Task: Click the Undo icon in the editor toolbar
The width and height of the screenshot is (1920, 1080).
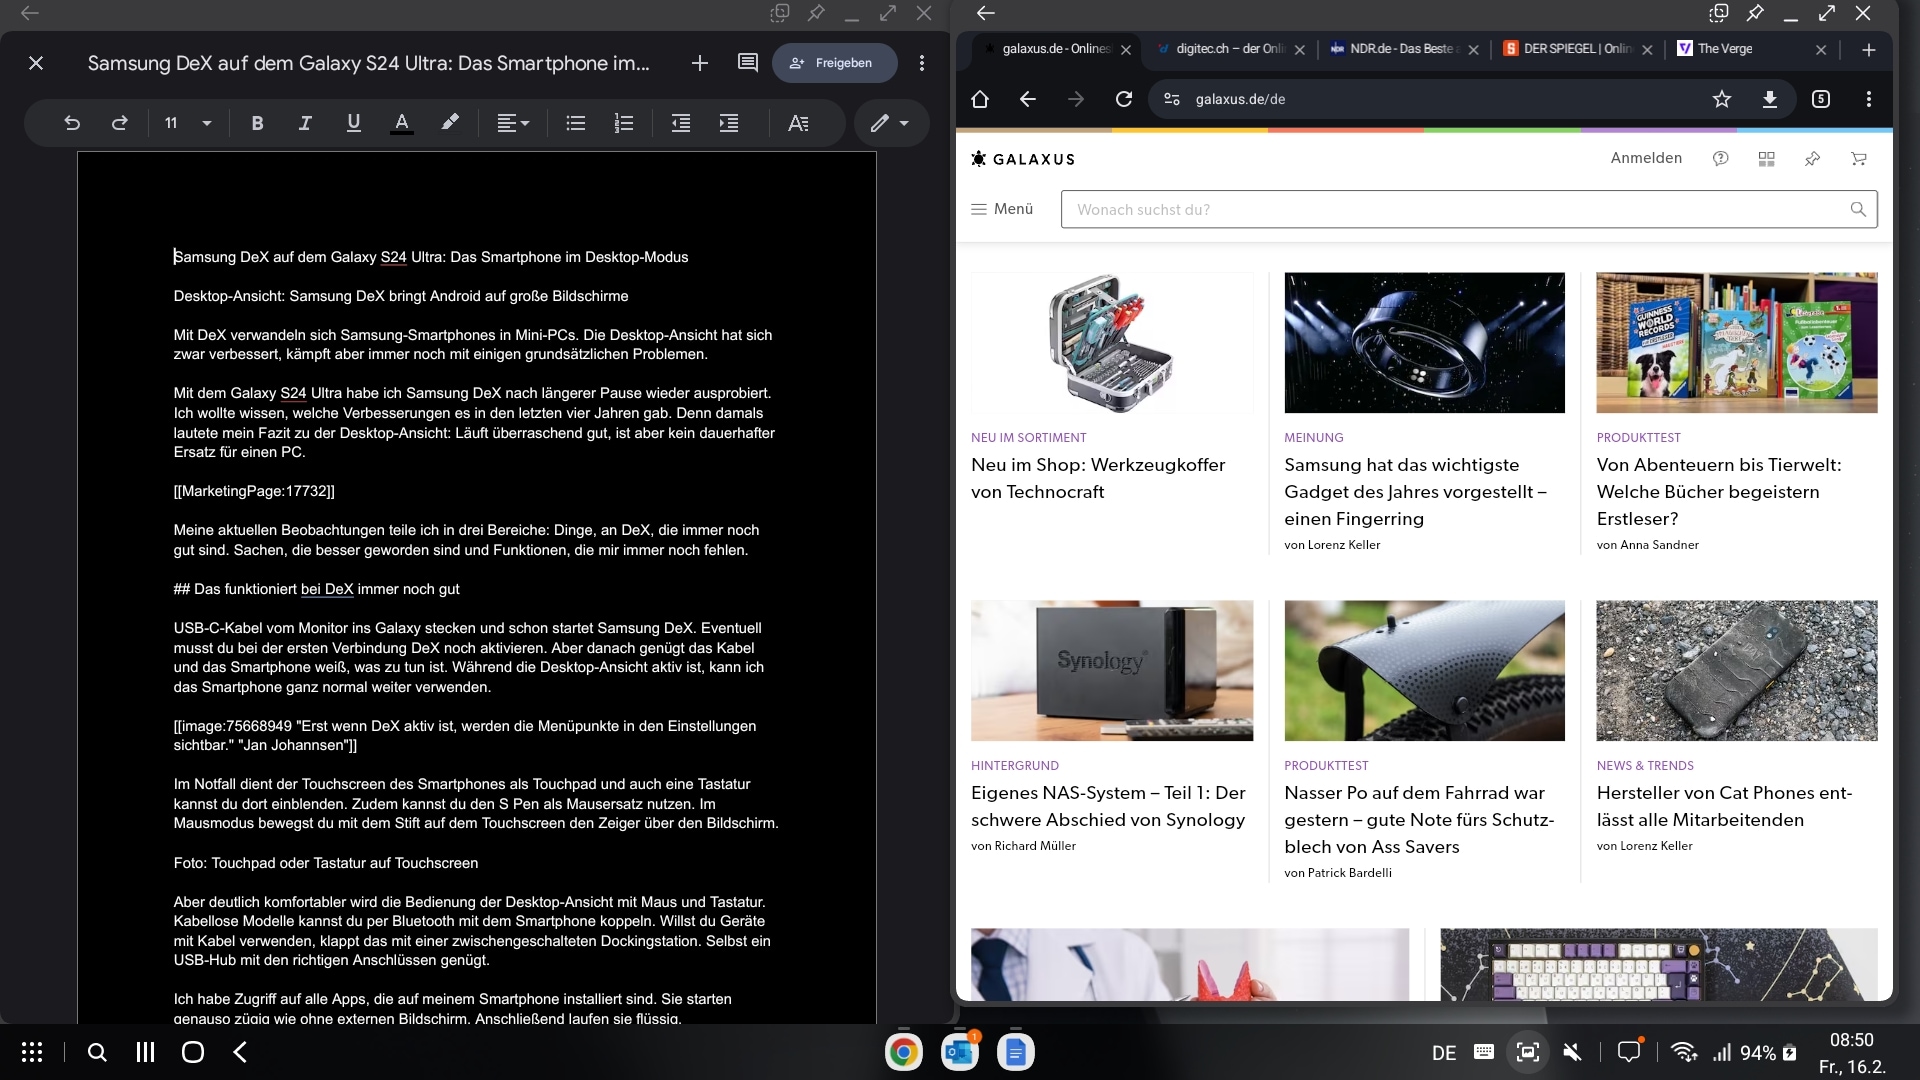Action: (71, 122)
